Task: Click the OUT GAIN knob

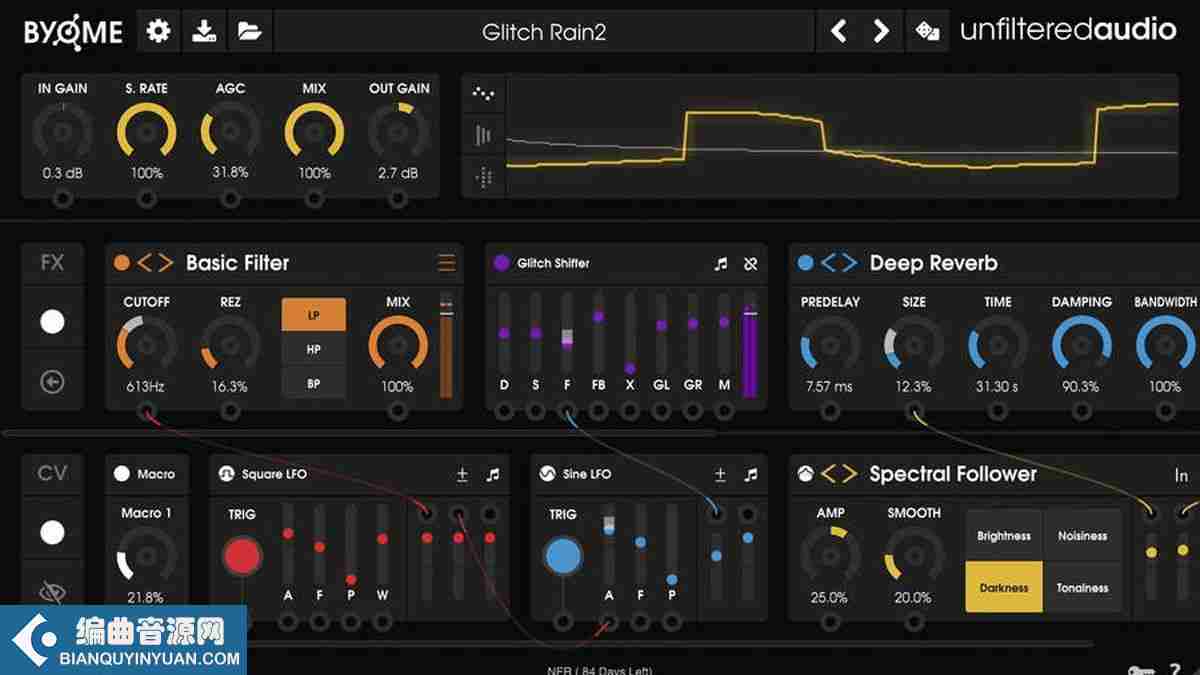Action: coord(399,132)
